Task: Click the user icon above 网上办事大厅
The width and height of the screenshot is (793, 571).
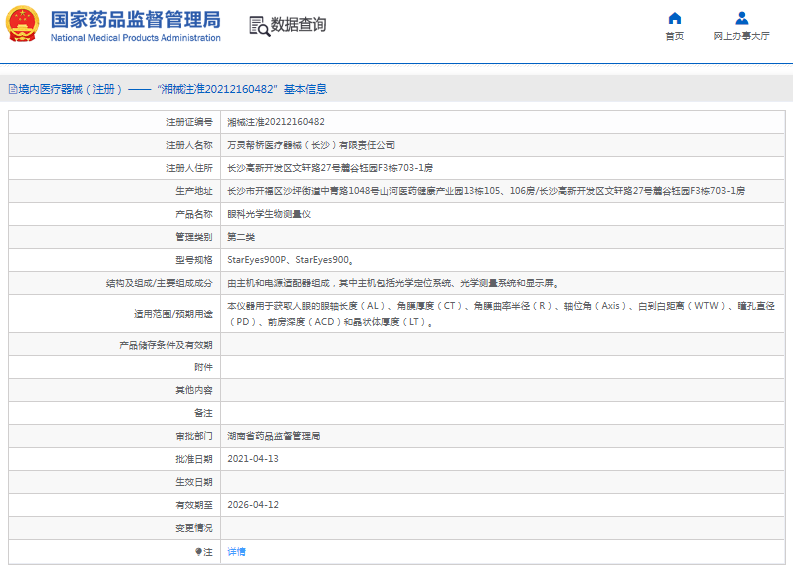Action: coord(741,18)
